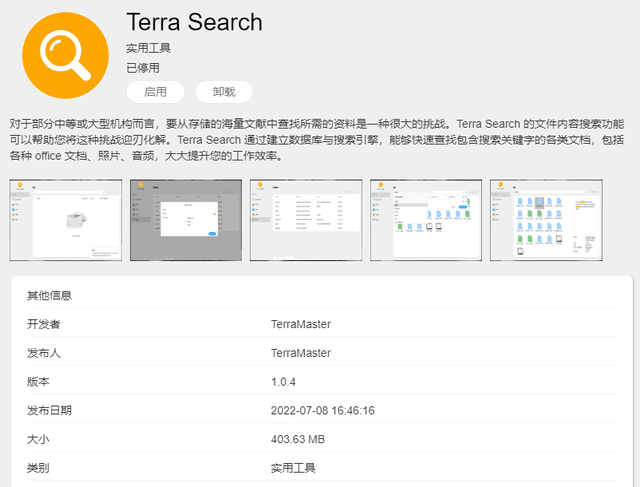Open the screenshot thumbnail showing an empty box

tap(66, 220)
